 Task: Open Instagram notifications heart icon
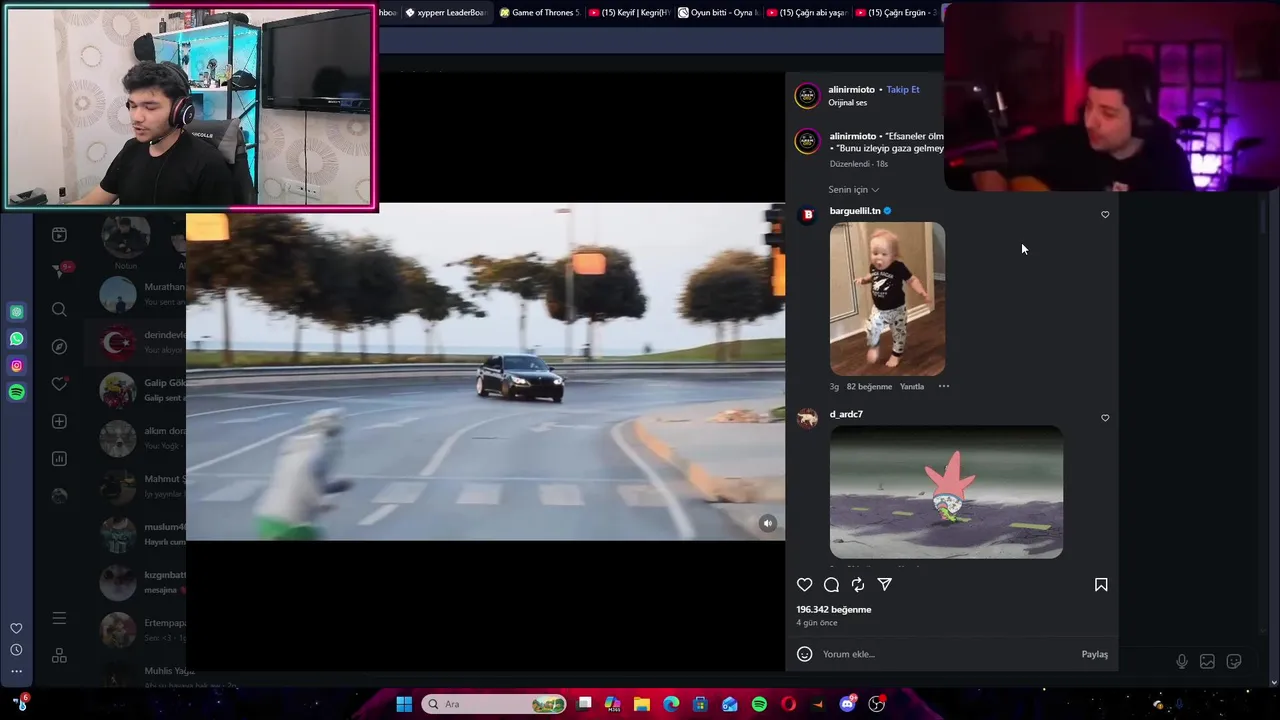pyautogui.click(x=59, y=384)
